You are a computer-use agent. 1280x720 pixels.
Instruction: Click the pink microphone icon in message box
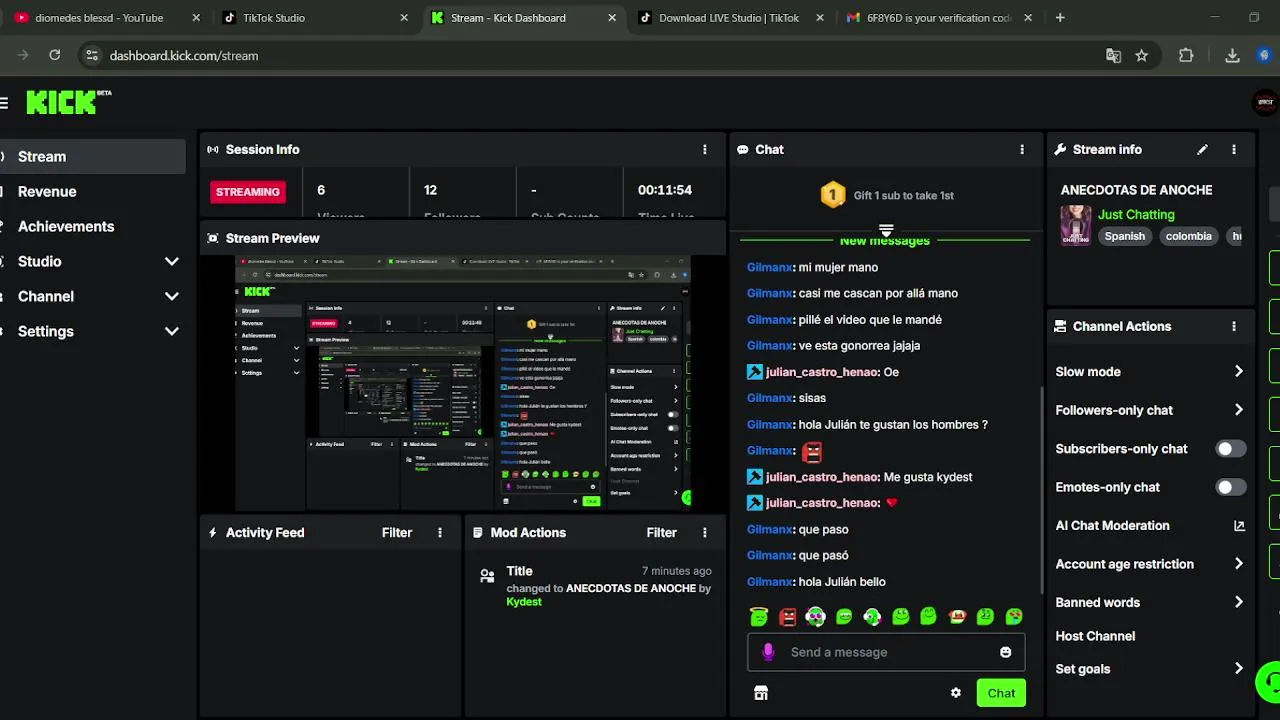[x=768, y=652]
